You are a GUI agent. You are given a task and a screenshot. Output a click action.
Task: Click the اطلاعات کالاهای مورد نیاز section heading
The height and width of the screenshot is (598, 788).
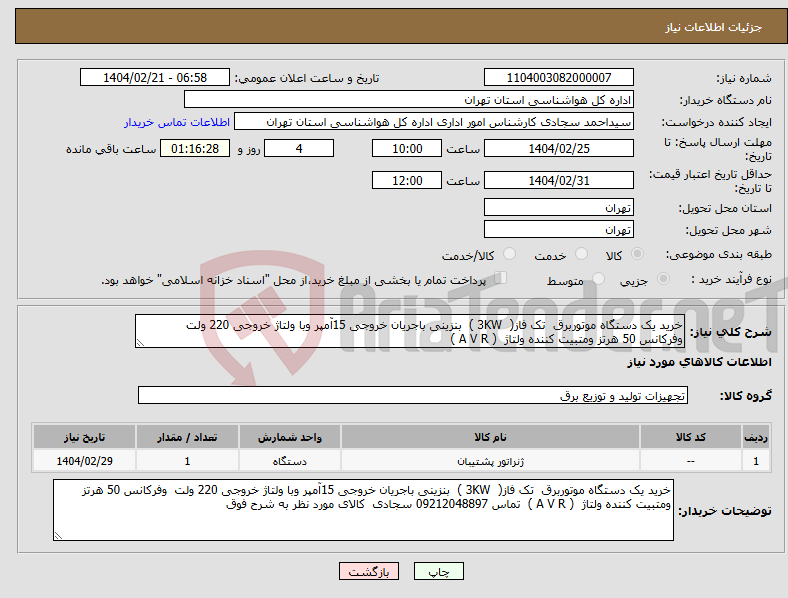(x=699, y=362)
